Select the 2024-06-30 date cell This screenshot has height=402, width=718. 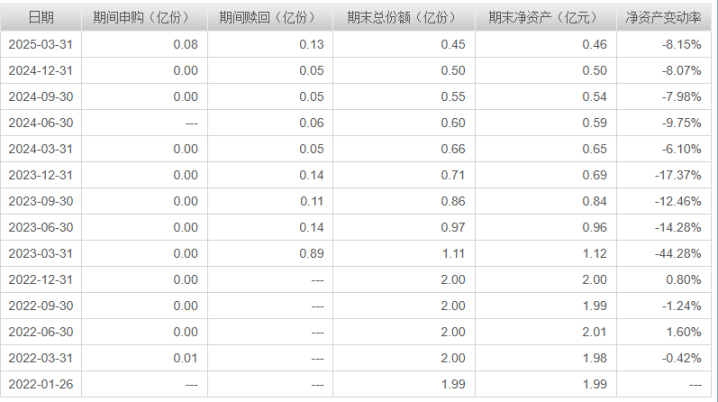pos(41,123)
